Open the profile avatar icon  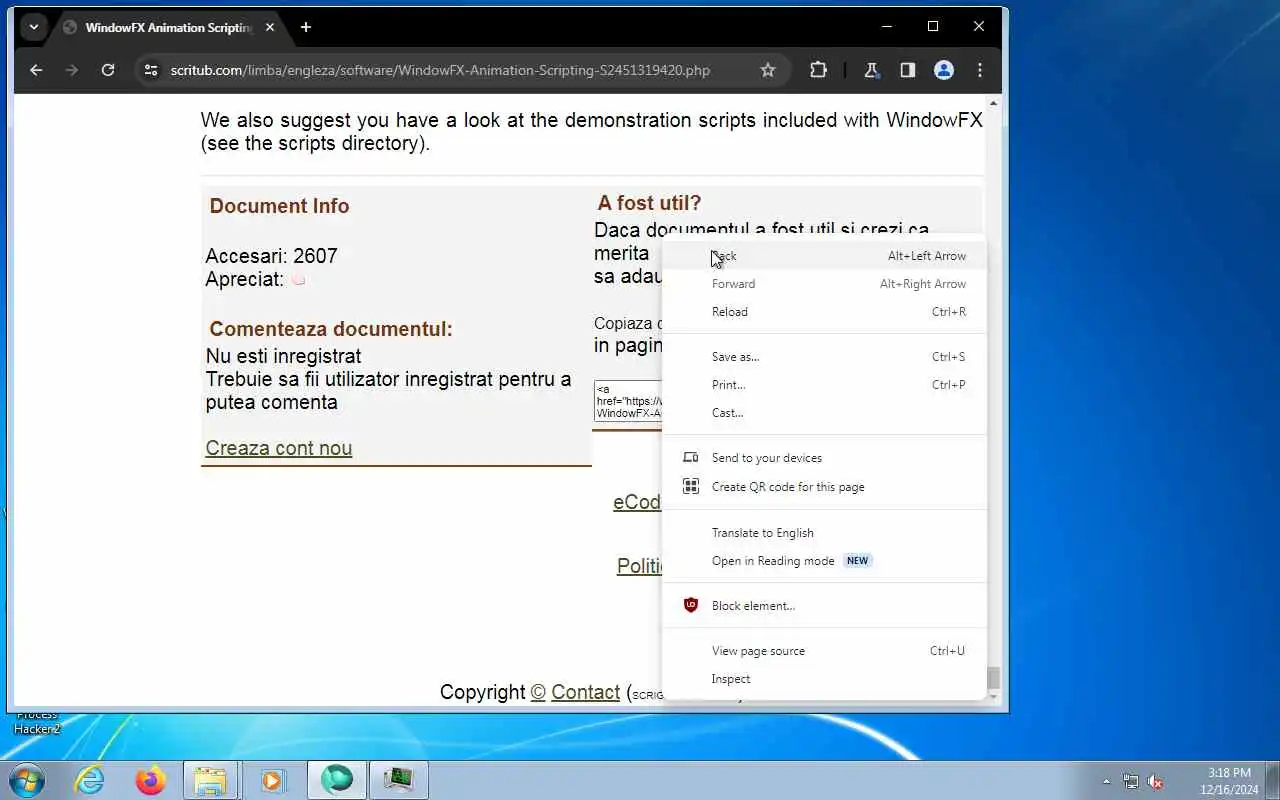point(944,70)
